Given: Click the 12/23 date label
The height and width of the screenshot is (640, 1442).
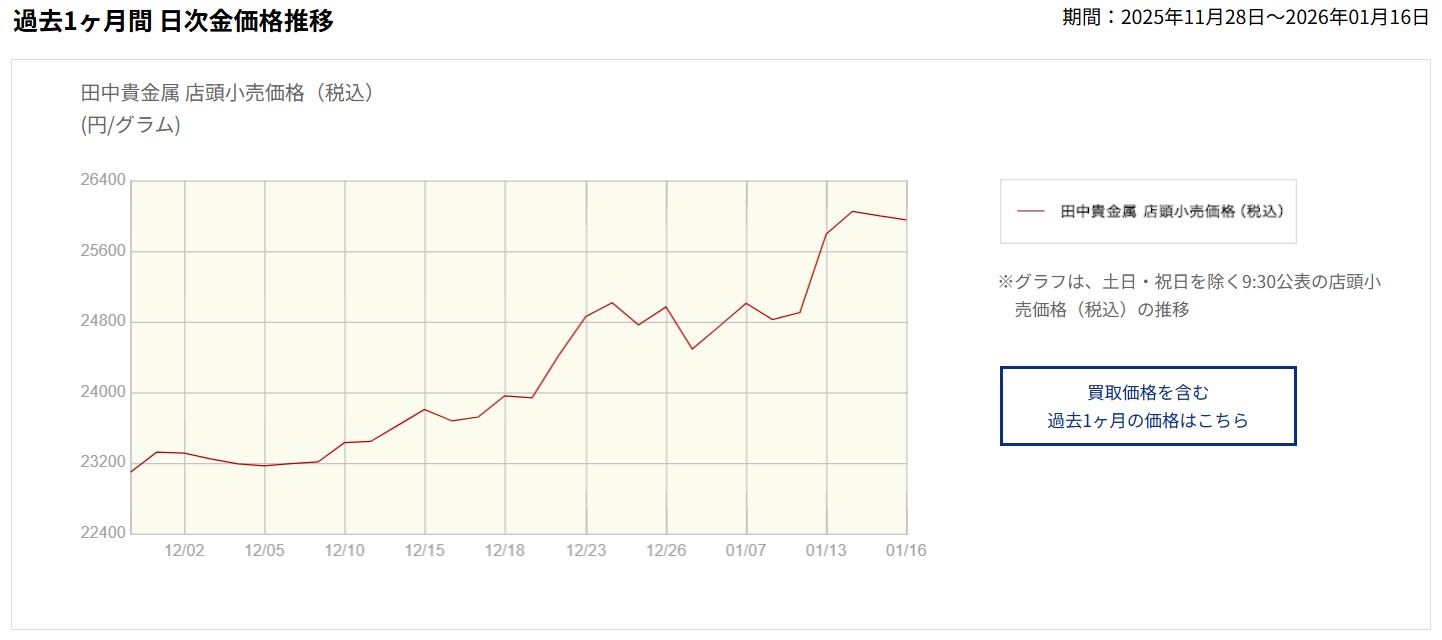Looking at the screenshot, I should tap(586, 550).
